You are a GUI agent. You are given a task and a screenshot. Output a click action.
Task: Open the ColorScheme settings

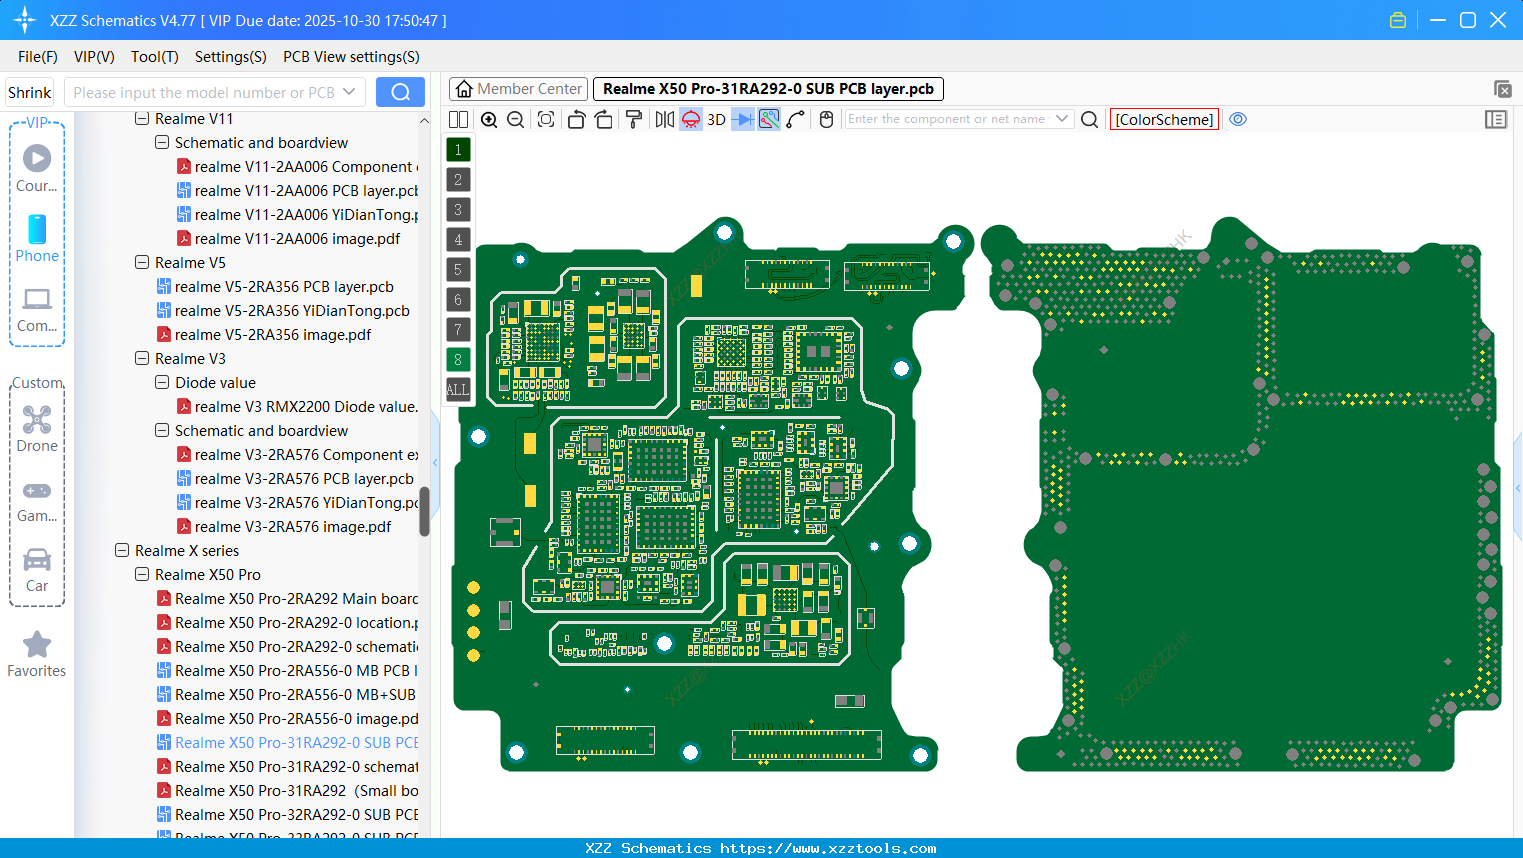pos(1163,119)
